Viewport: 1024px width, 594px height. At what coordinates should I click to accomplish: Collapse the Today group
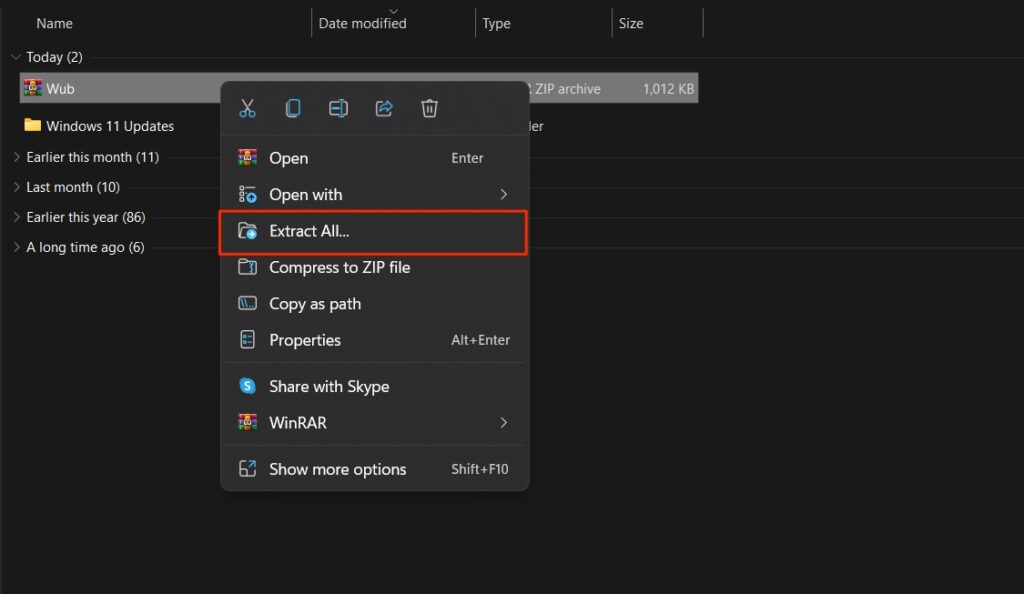pos(16,57)
